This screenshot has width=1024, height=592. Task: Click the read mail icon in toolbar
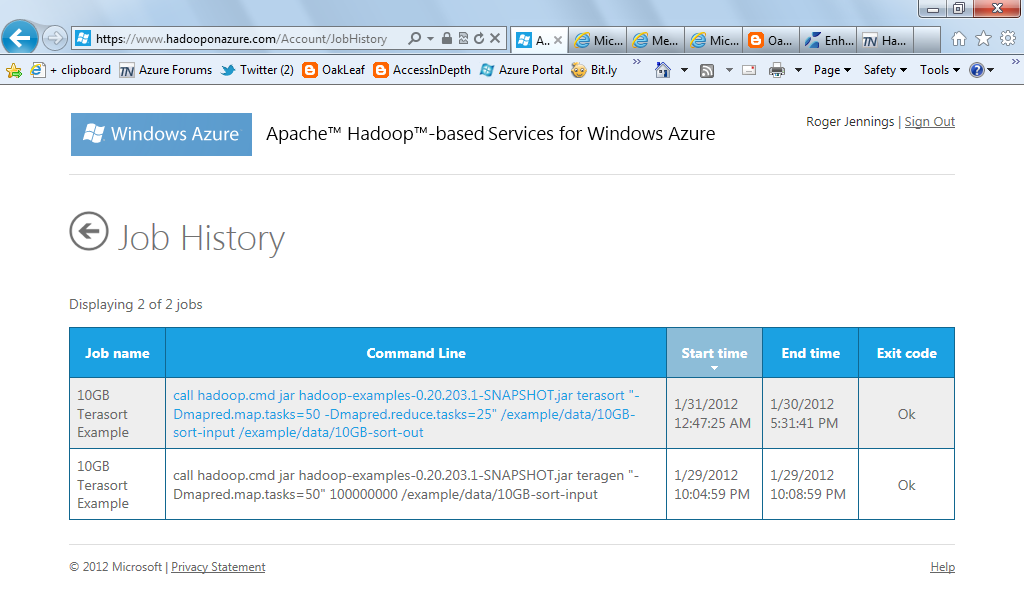749,70
